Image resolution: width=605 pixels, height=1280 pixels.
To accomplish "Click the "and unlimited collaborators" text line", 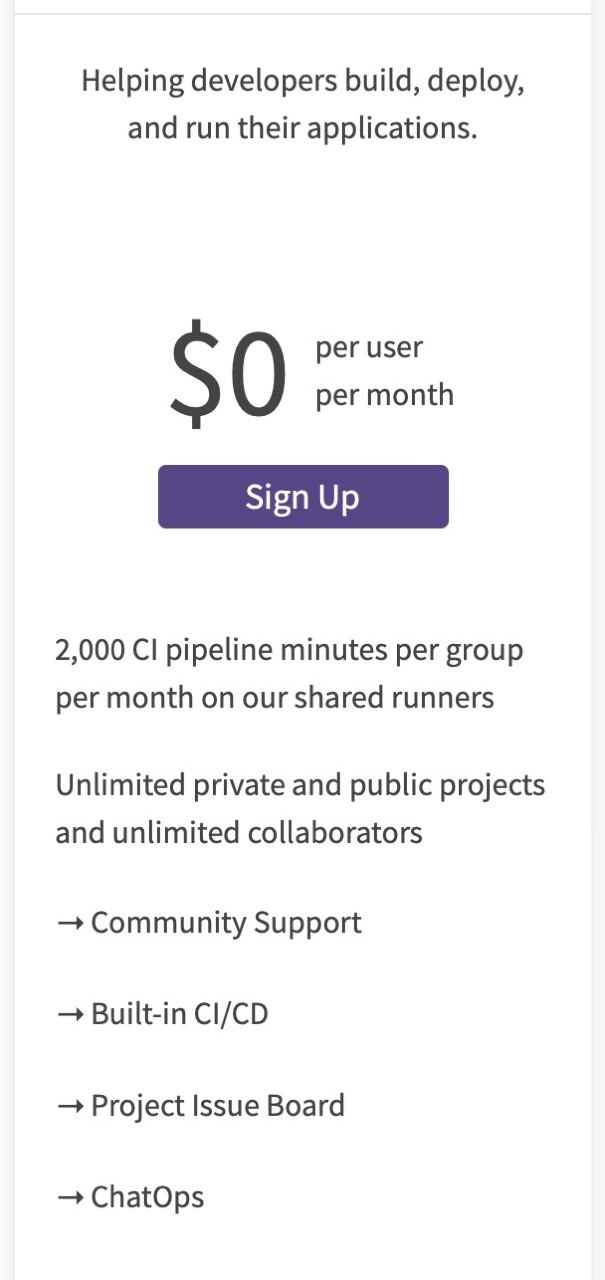I will 239,832.
